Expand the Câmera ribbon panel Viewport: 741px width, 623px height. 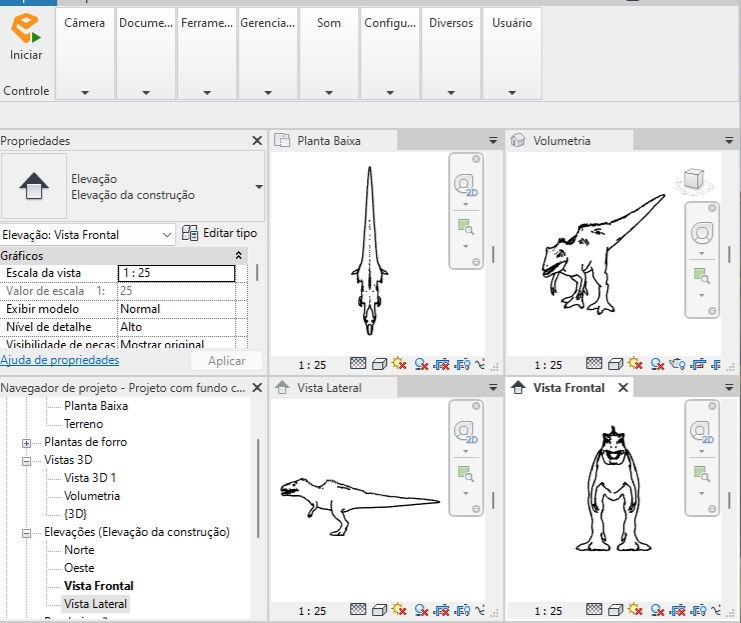(85, 93)
